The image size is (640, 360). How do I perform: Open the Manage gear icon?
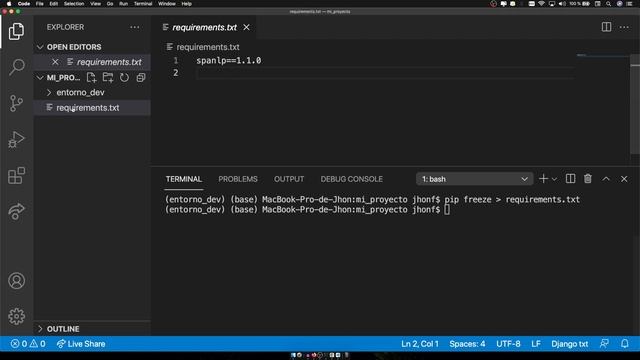click(16, 316)
